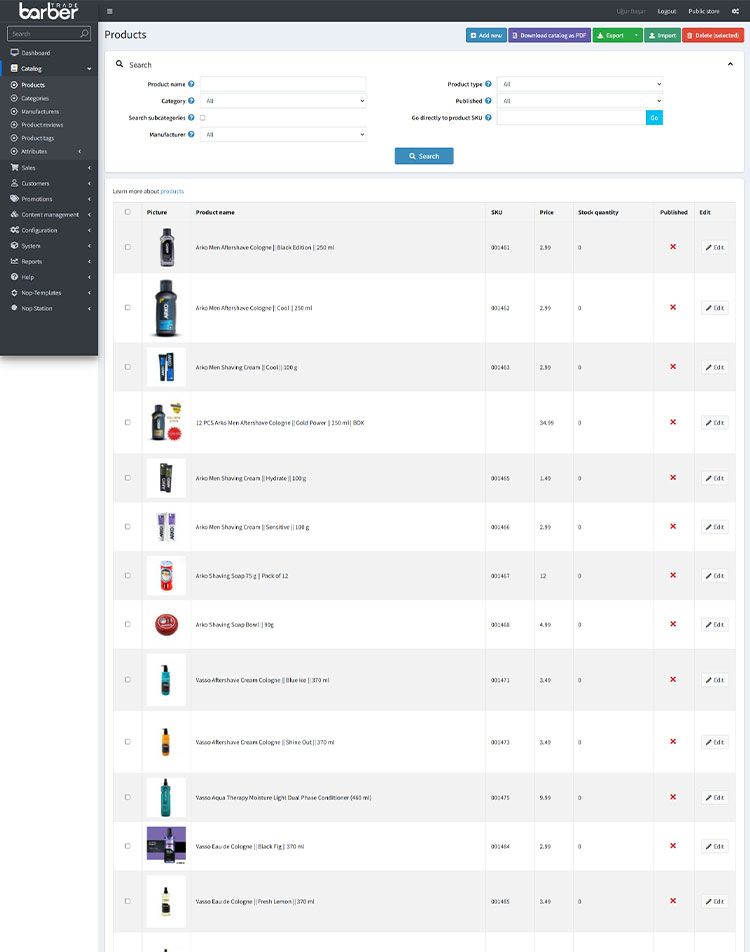Click the help icon next to Manufacturer
The width and height of the screenshot is (750, 952).
[x=191, y=134]
